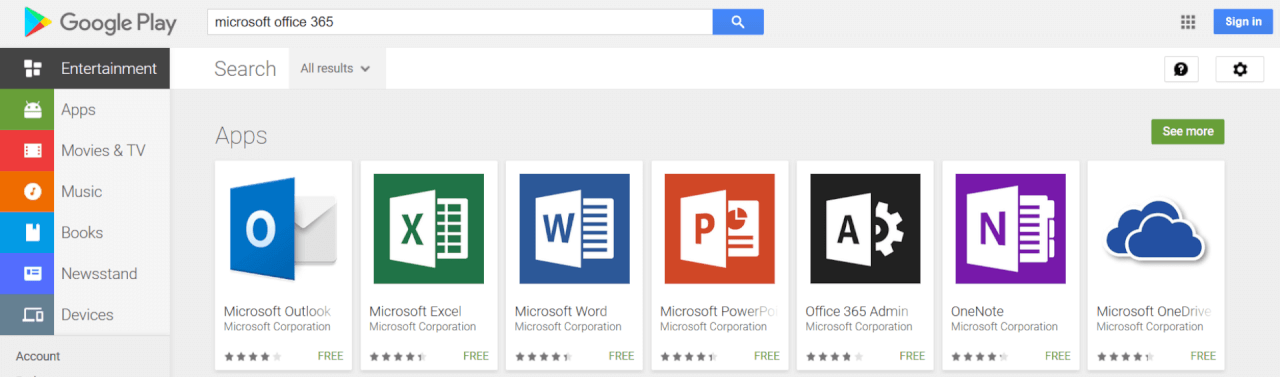Image resolution: width=1280 pixels, height=377 pixels.
Task: Select the Entertainment menu label
Action: click(109, 69)
